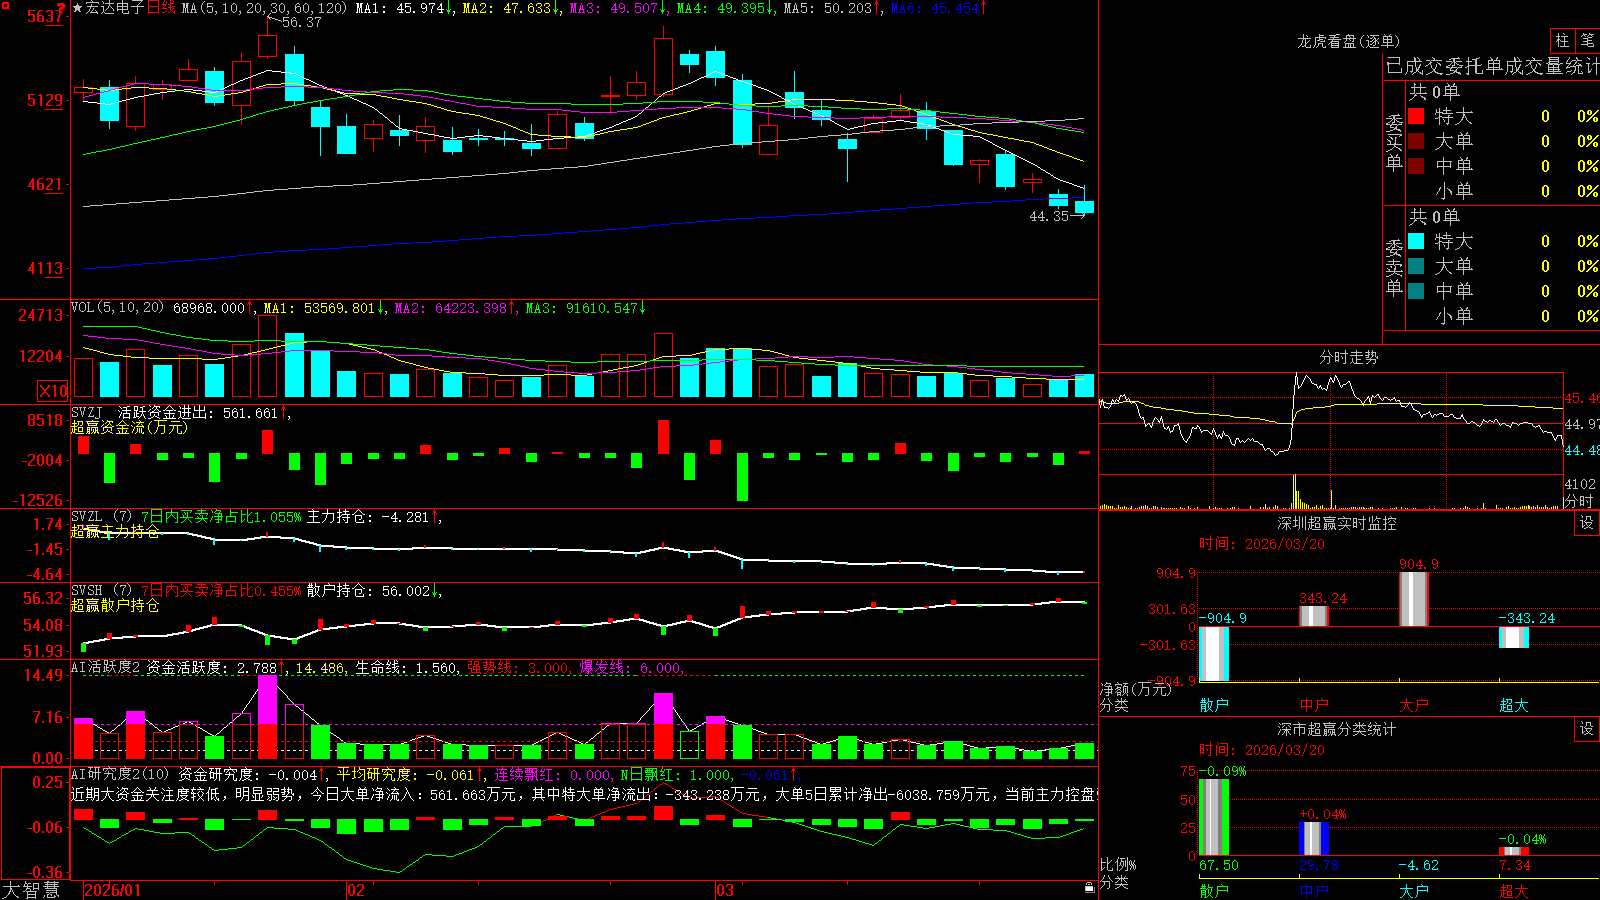The height and width of the screenshot is (900, 1600).
Task: Click the teal 中单 sell-order swatch
Action: [x=1416, y=291]
